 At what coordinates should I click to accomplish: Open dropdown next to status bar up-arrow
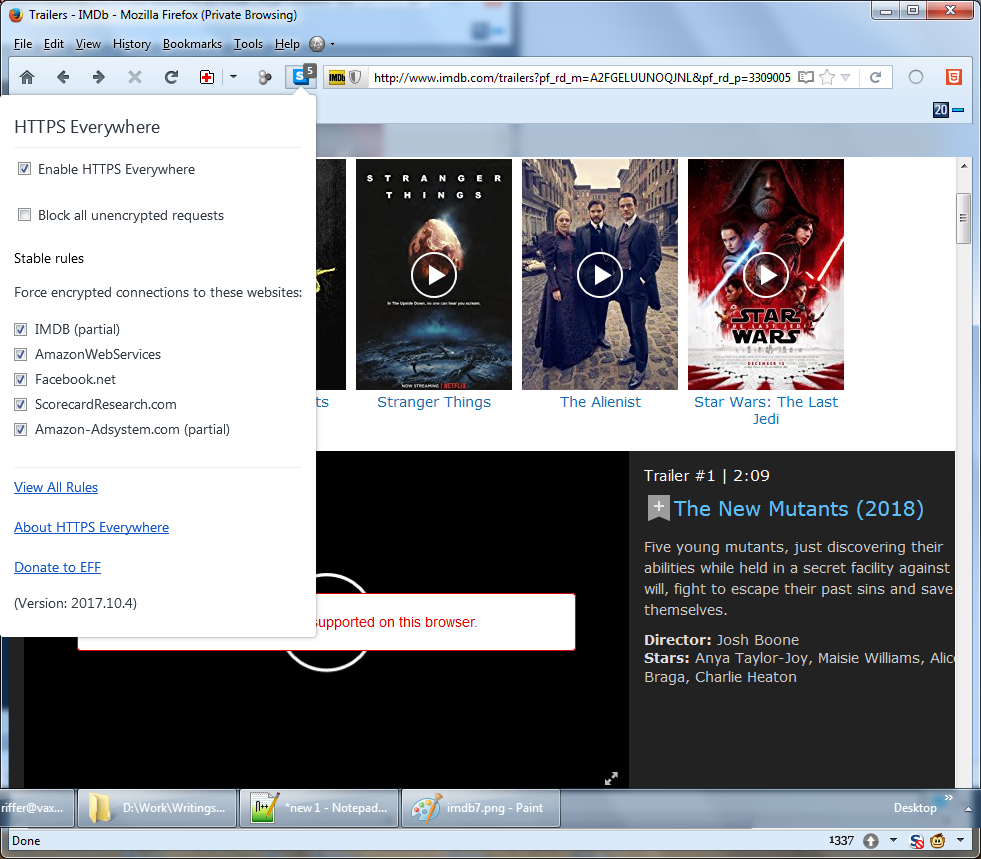(893, 840)
